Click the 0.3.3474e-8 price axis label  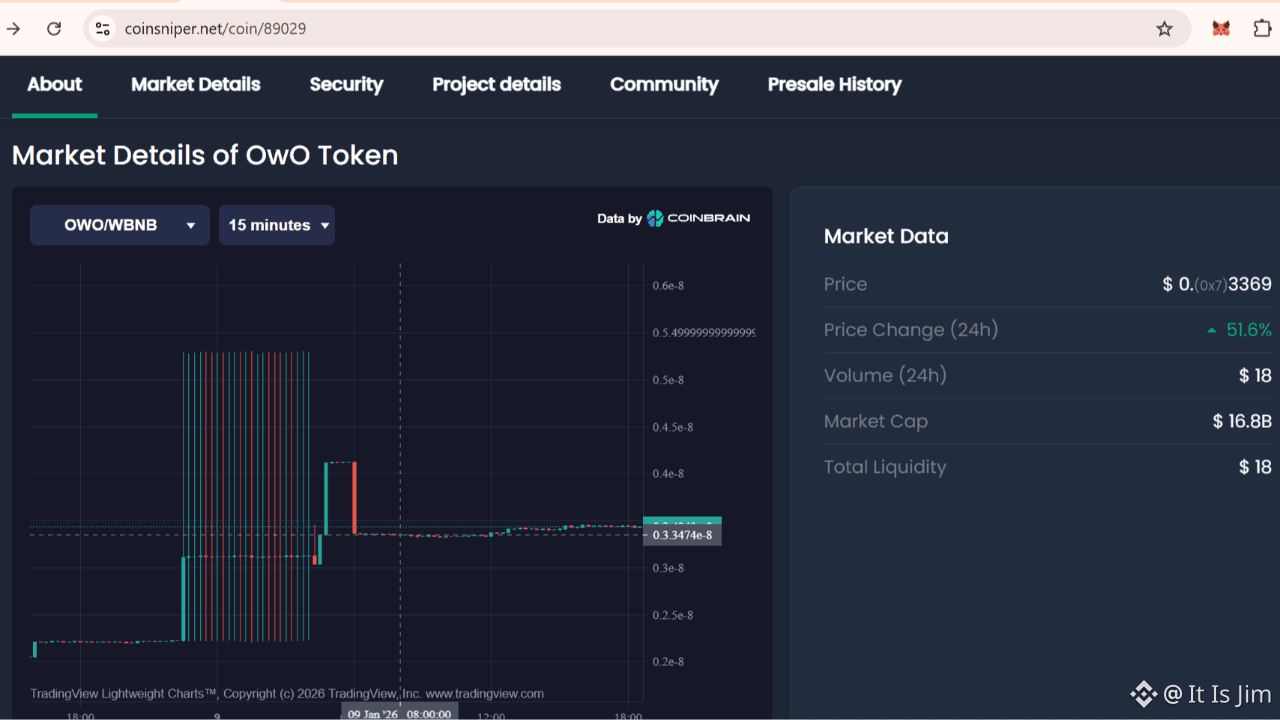pyautogui.click(x=684, y=536)
